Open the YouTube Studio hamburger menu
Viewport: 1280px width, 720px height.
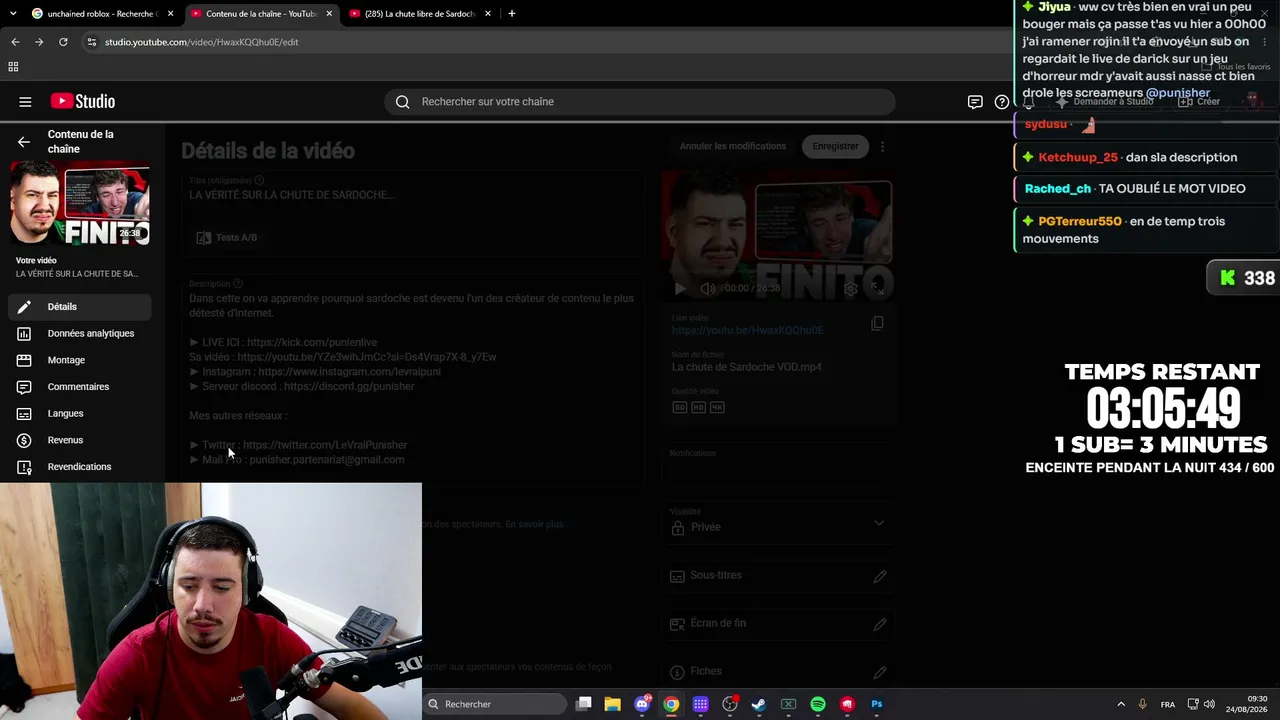[25, 101]
